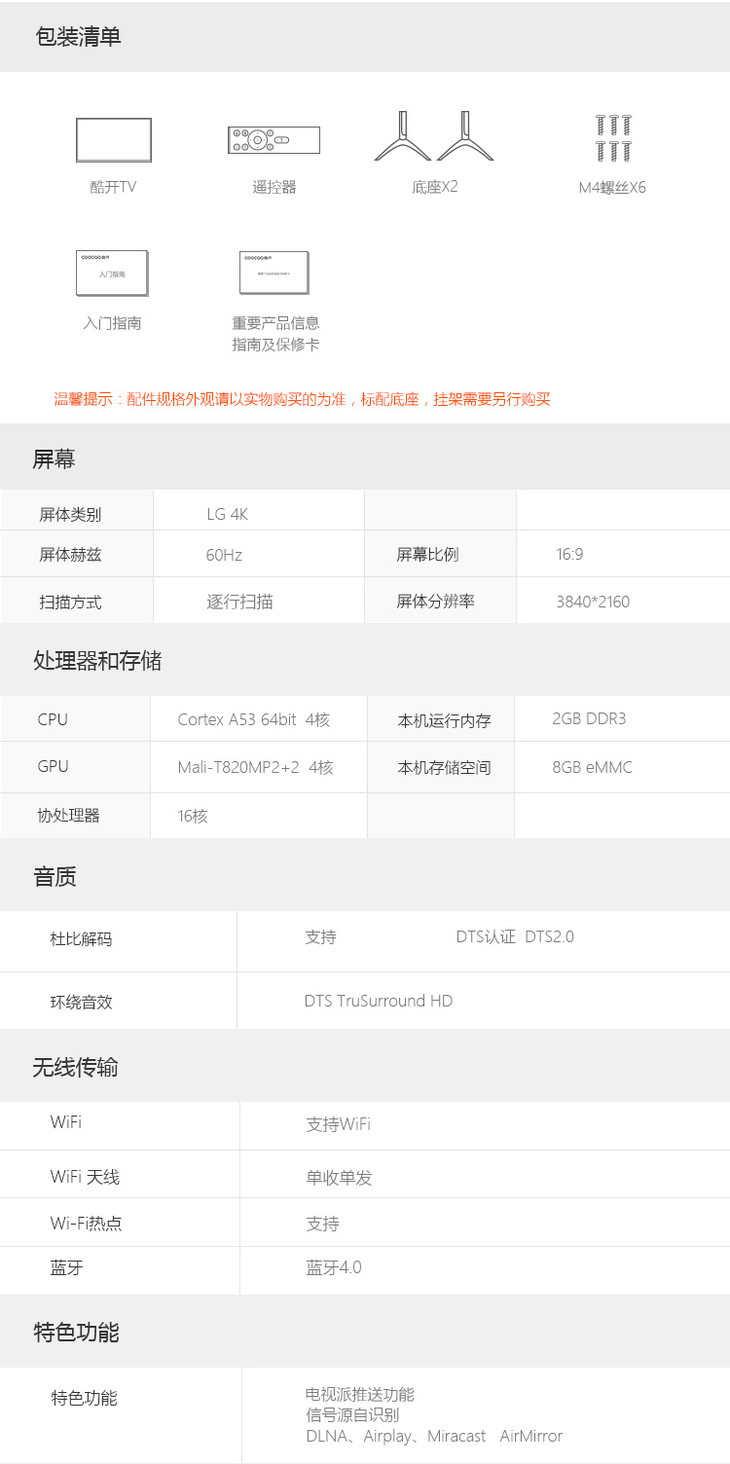The image size is (730, 1464).
Task: Open the 入门指南 booklet icon
Action: [x=112, y=272]
